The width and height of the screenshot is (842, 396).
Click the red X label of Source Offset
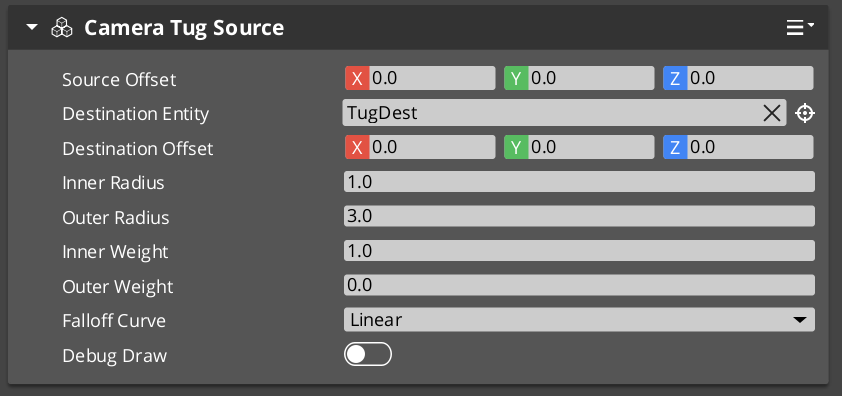coord(357,78)
